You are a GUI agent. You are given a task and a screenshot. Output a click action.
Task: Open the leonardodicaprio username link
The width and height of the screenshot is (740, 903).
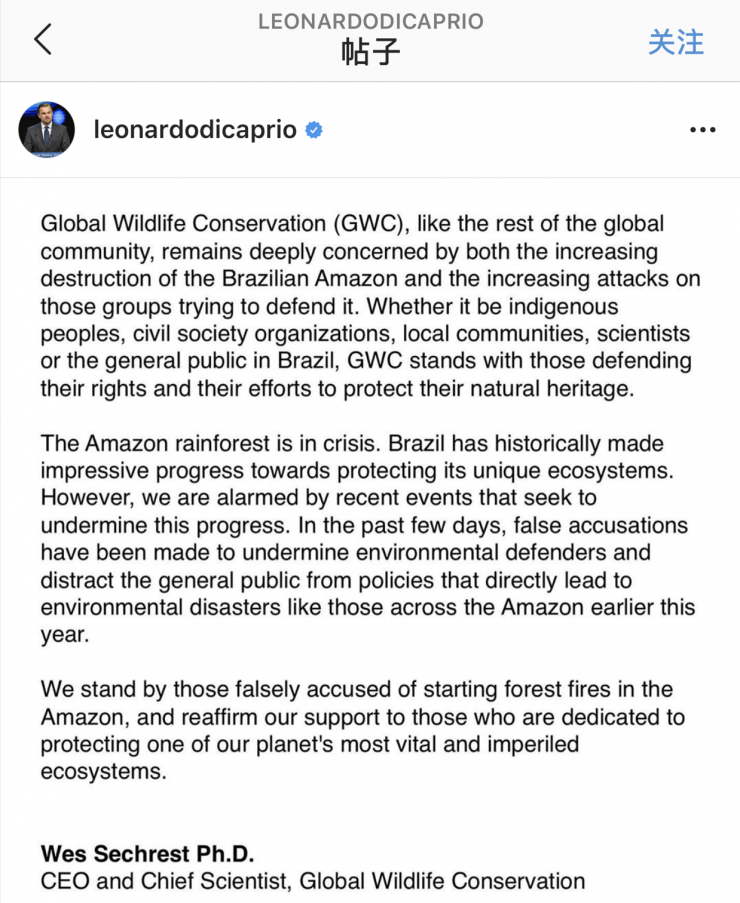point(195,130)
